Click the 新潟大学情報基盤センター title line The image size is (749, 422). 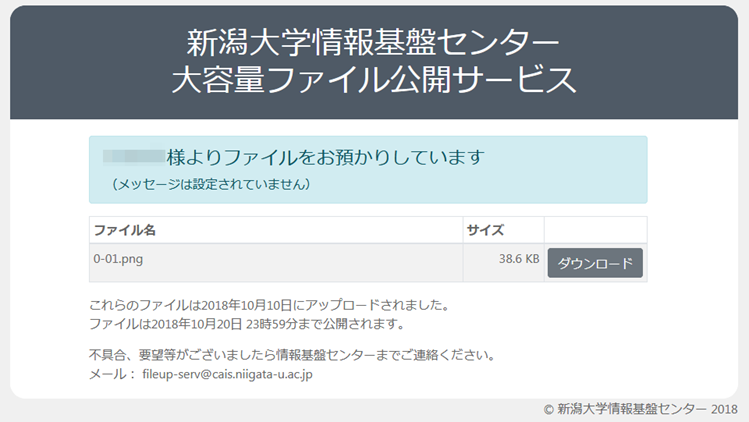click(x=373, y=43)
